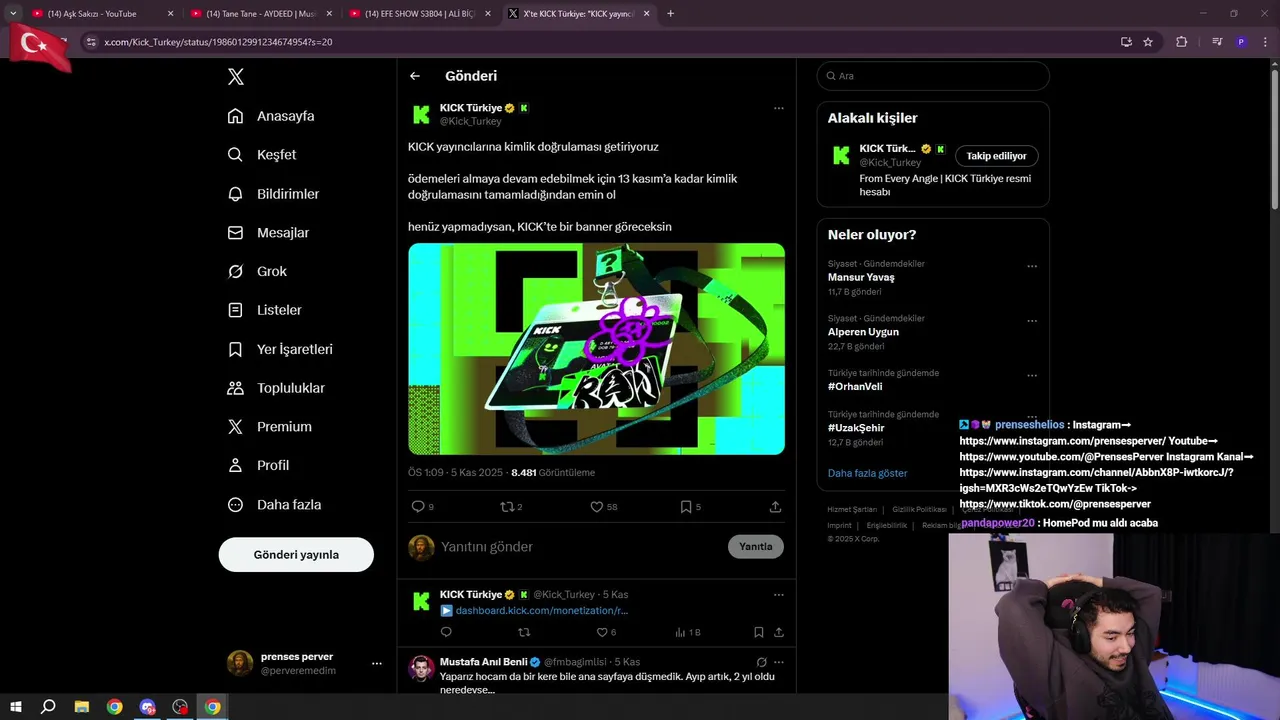Viewport: 1280px width, 720px height.
Task: Open Mesajlar envelope icon
Action: [235, 233]
